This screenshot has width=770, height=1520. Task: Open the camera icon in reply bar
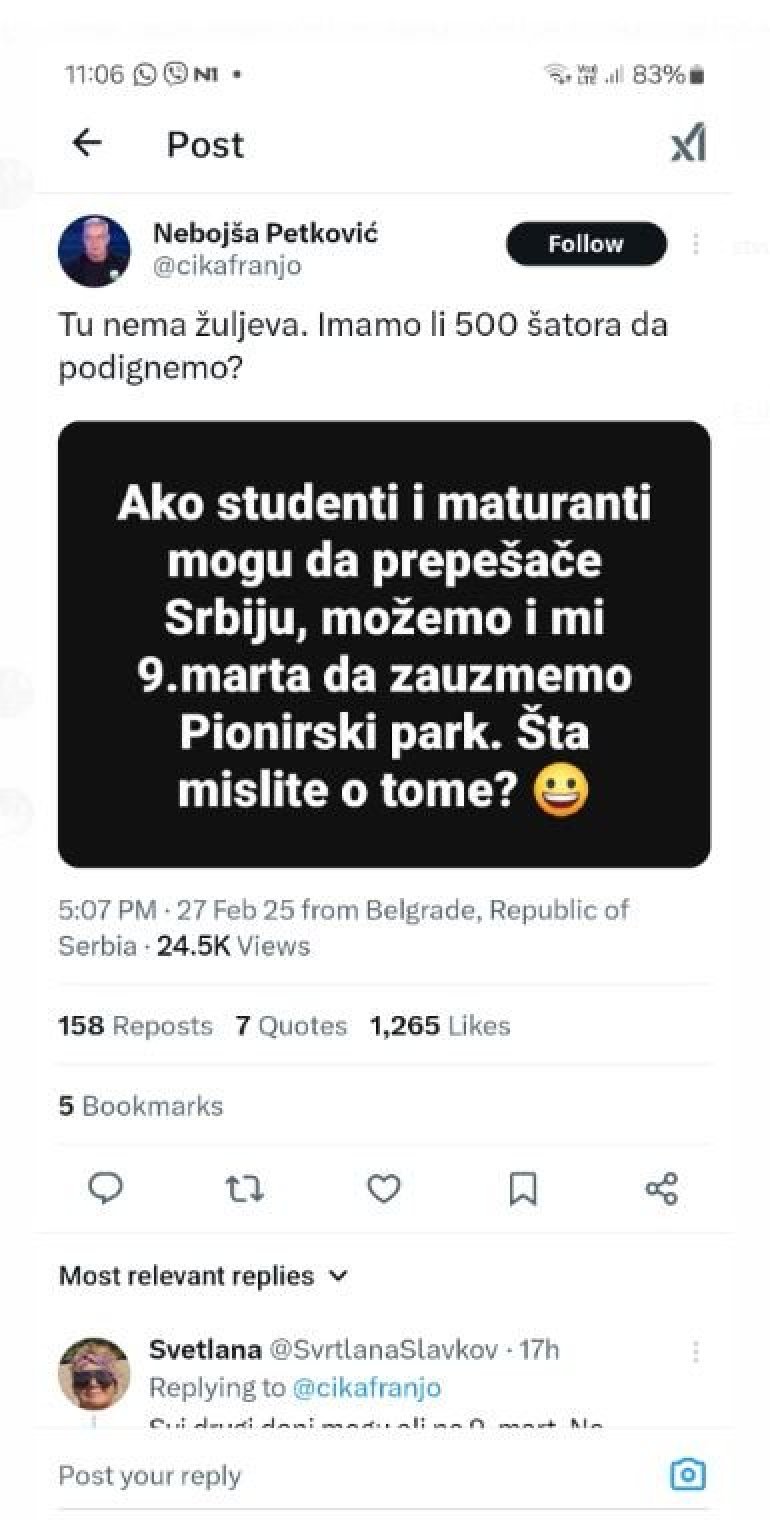tap(687, 1474)
